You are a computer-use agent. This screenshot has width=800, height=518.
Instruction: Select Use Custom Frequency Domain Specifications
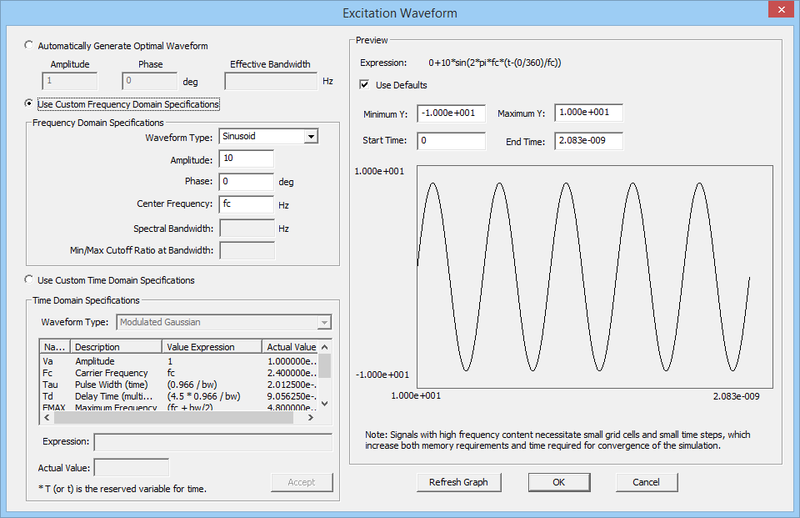28,103
